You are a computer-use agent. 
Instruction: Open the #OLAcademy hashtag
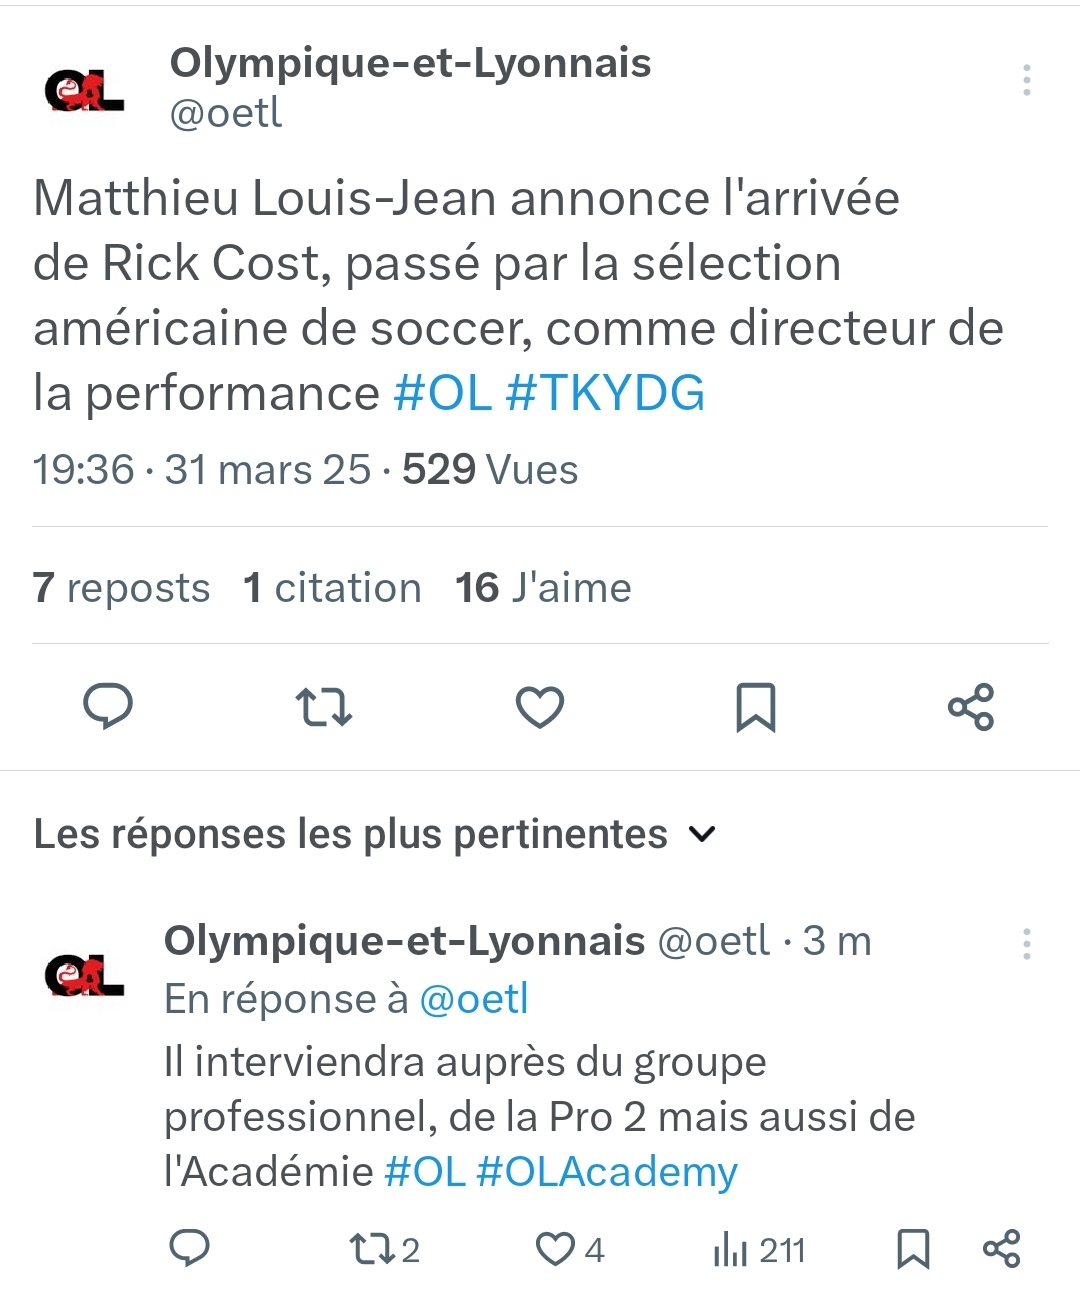(x=607, y=1172)
